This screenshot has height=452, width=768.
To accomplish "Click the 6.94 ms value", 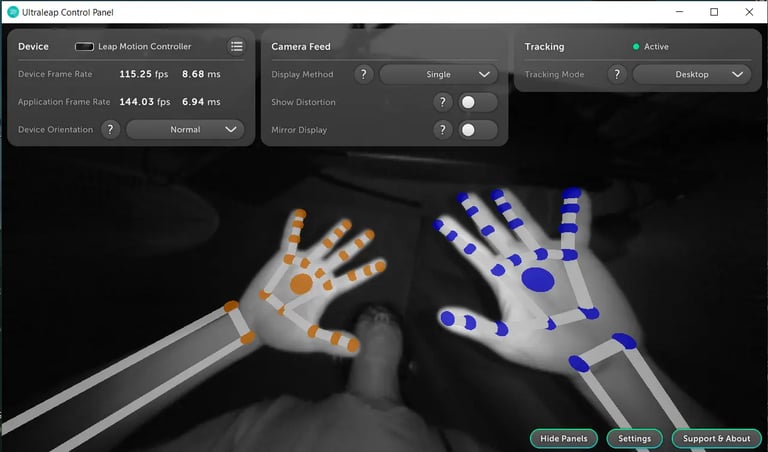I will [201, 102].
